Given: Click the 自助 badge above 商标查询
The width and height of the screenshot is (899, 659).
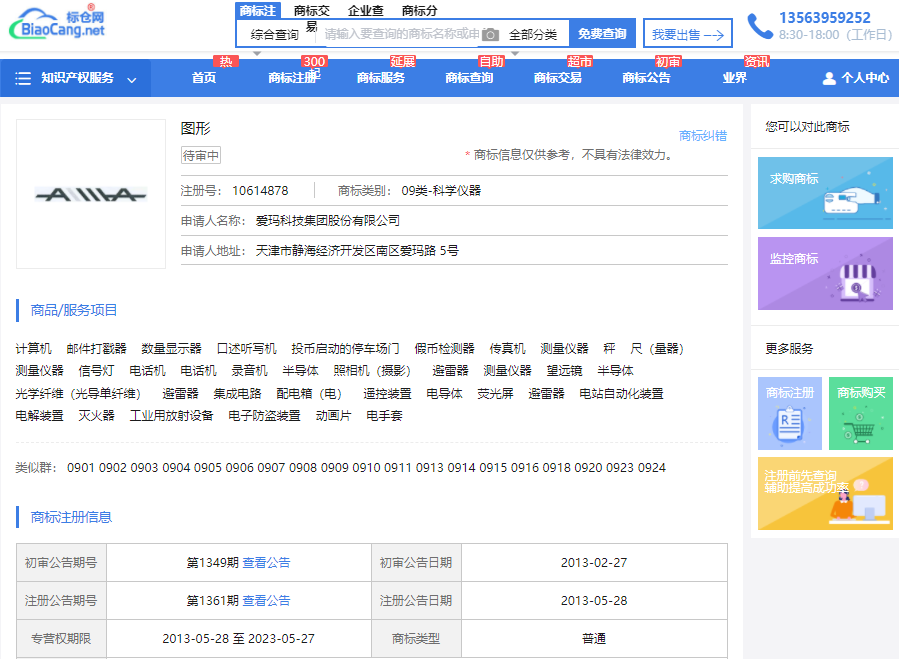Looking at the screenshot, I should coord(491,61).
